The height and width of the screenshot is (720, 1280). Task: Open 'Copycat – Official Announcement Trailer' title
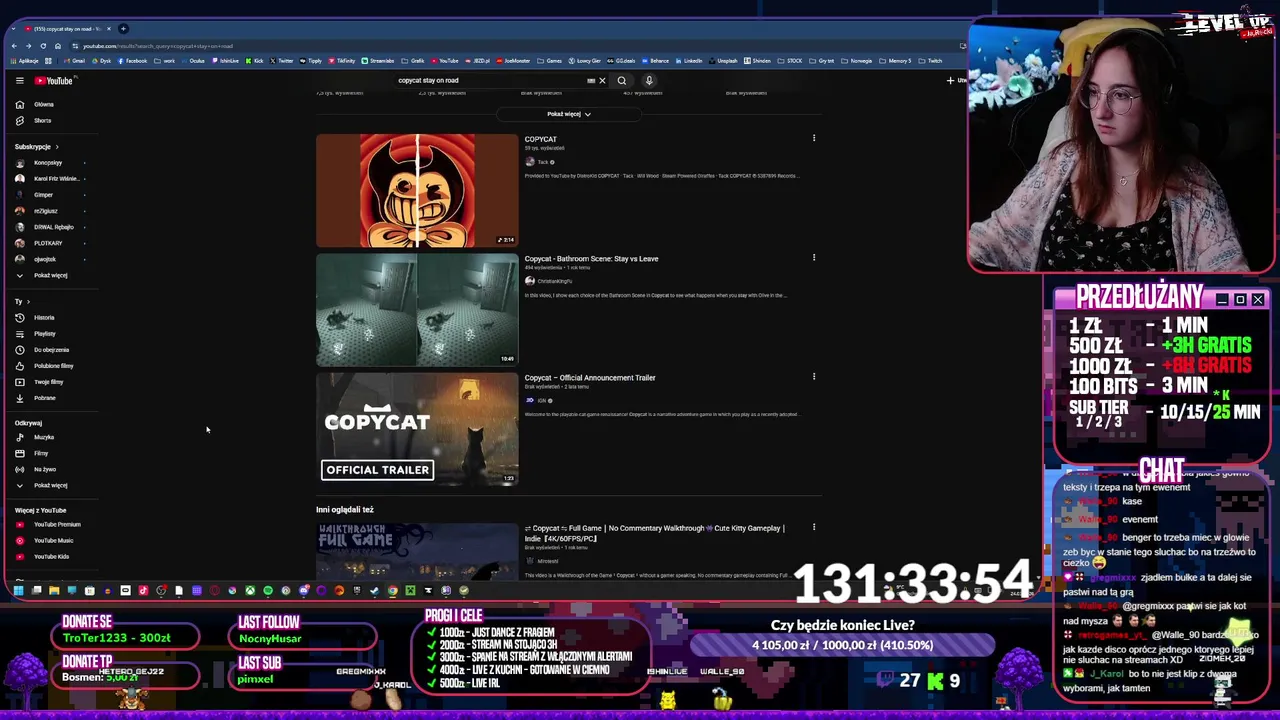tap(590, 378)
